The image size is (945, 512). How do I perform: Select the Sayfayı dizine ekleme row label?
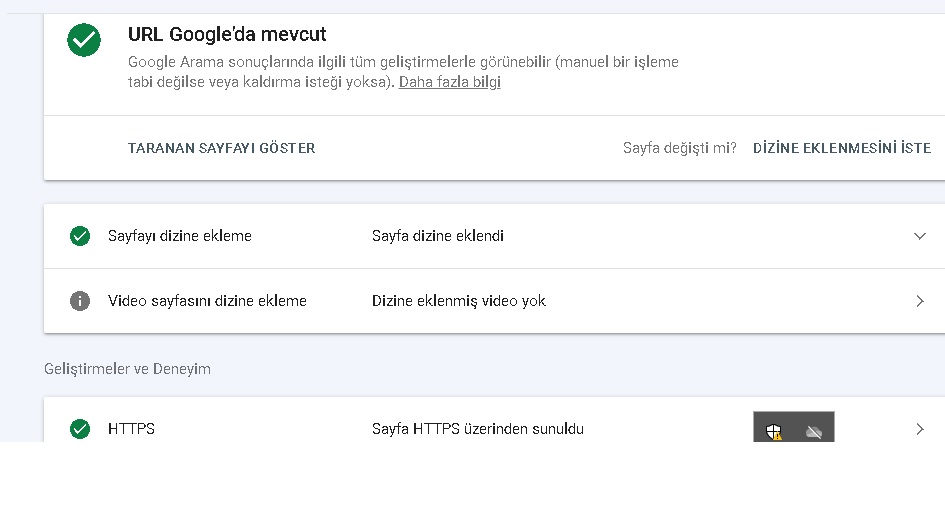(x=180, y=236)
